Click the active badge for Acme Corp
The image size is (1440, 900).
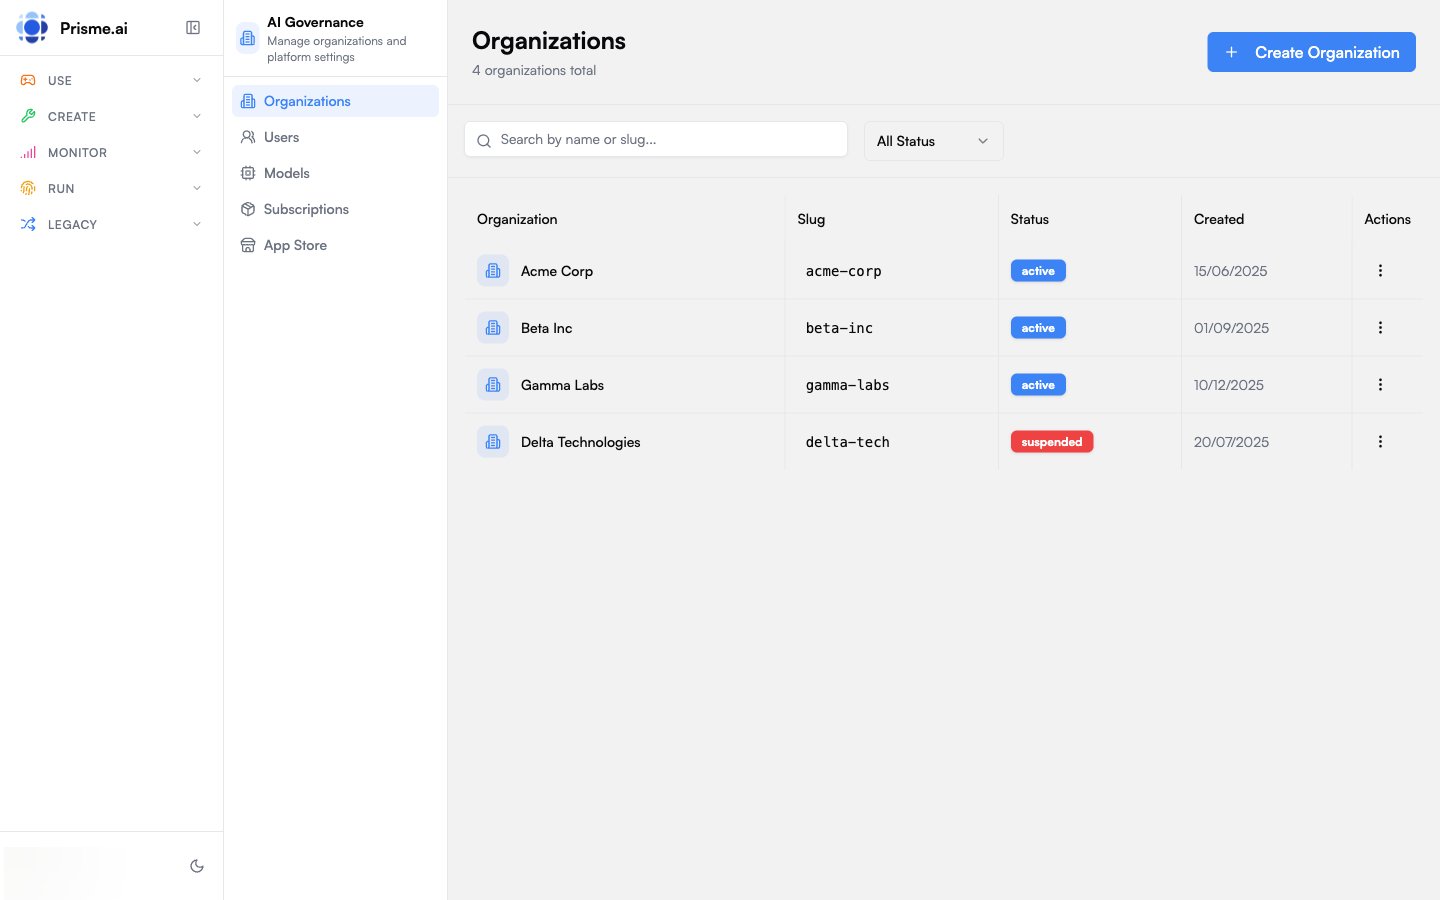pyautogui.click(x=1038, y=271)
